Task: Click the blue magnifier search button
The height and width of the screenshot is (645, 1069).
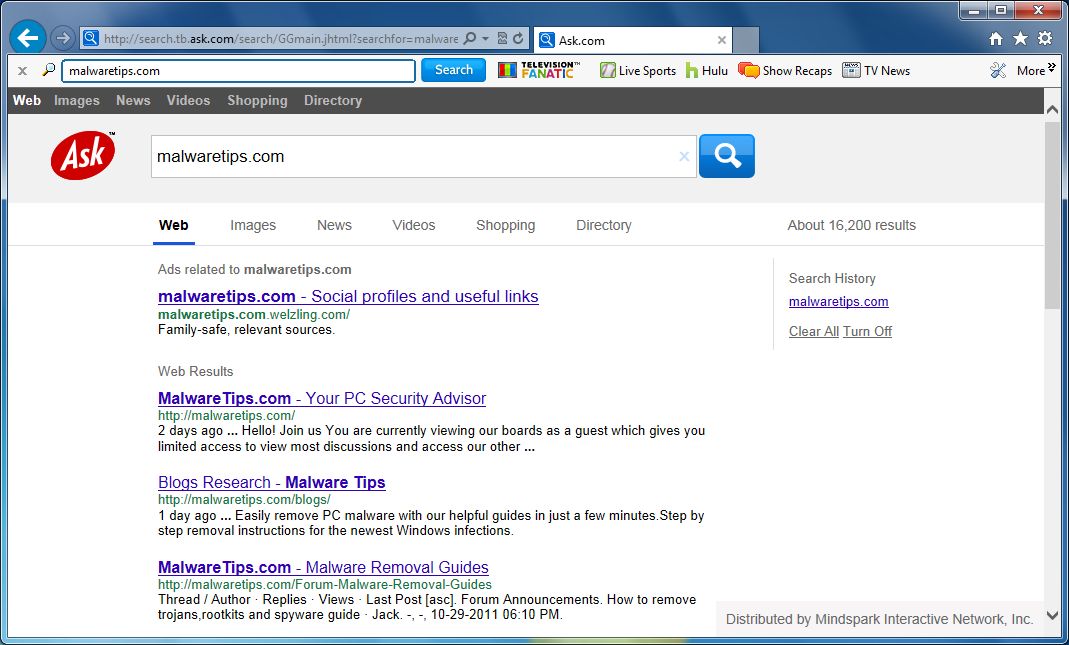Action: (727, 156)
